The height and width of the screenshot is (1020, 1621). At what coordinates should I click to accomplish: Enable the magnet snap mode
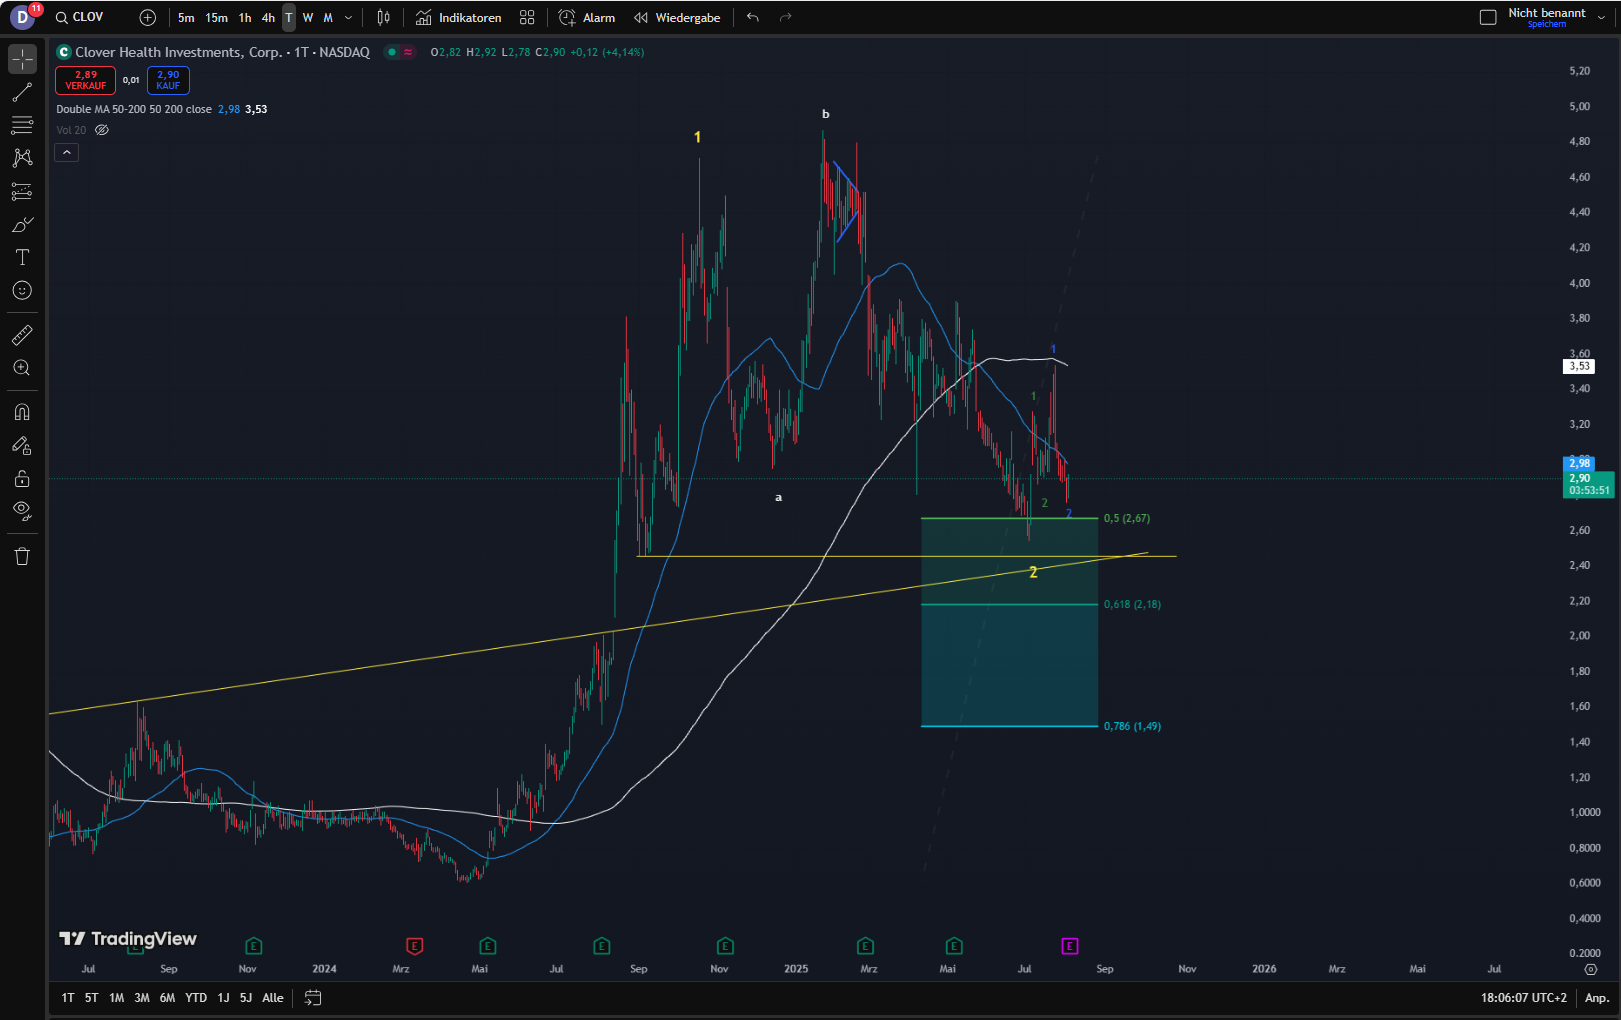point(22,412)
